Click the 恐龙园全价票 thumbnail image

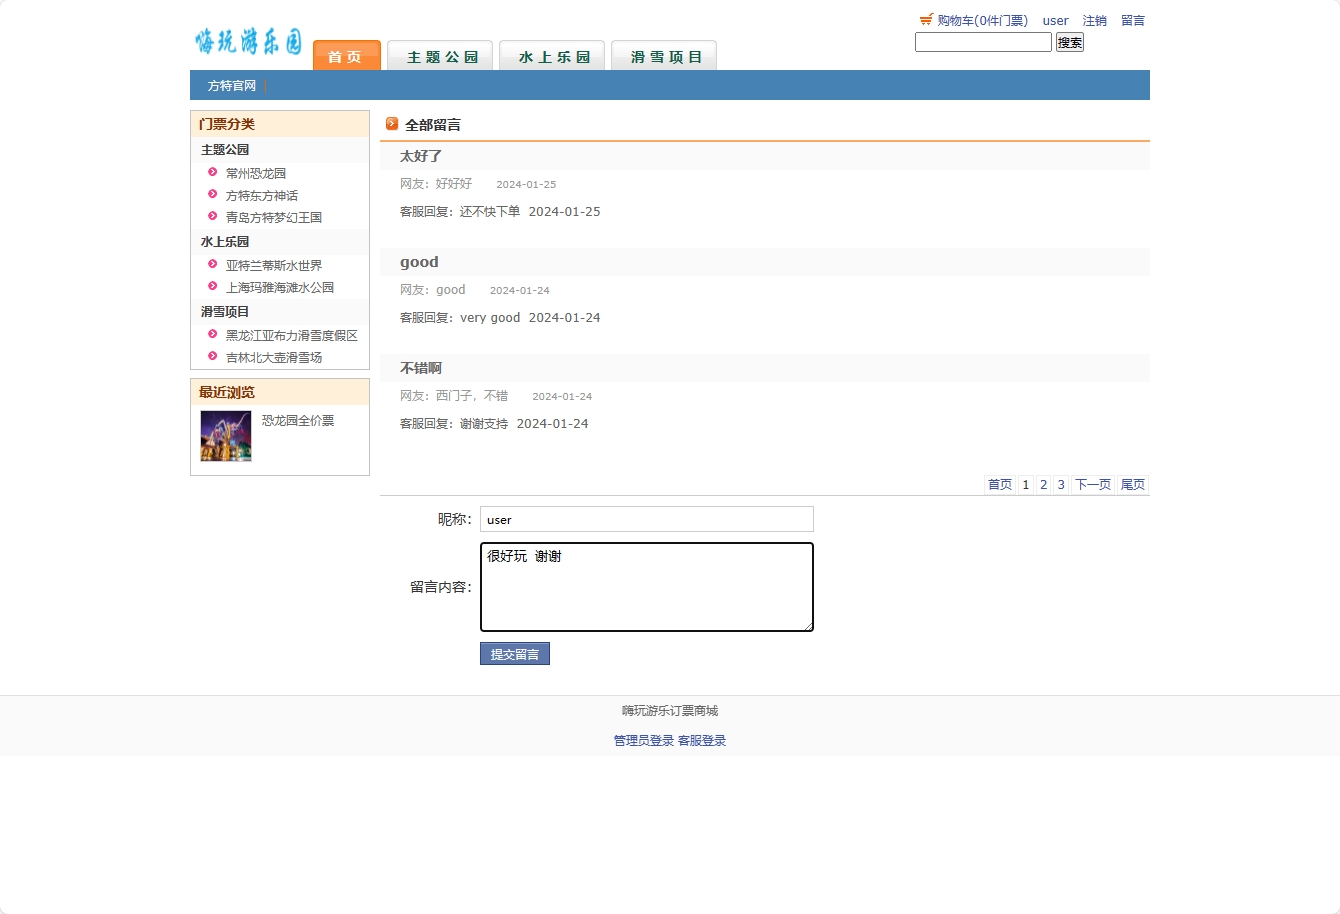[225, 436]
